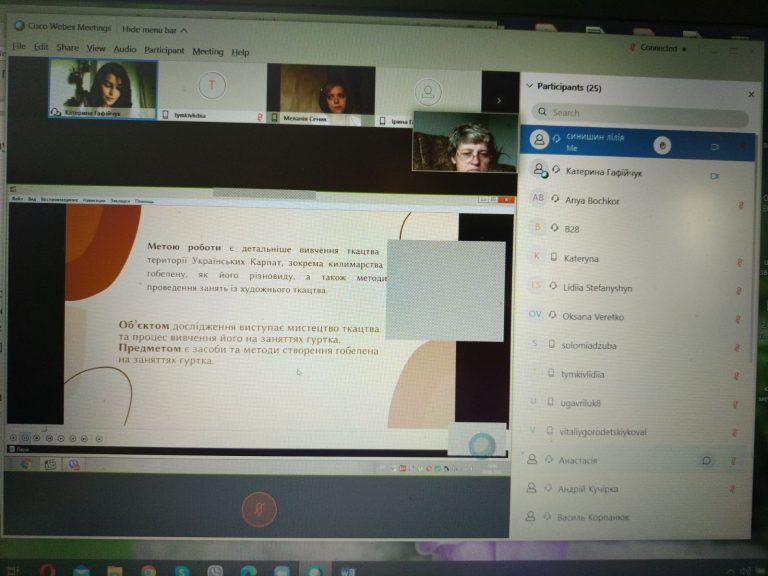Click muted mic icon beside Anya Bochkor
The image size is (768, 576).
coord(741,205)
